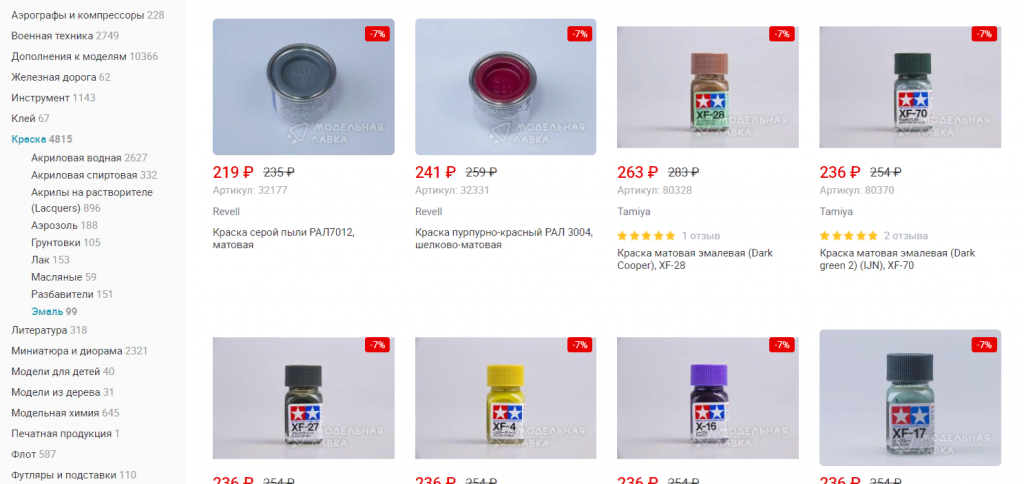Open the 'Эмаль' subcategory
This screenshot has width=1024, height=484.
pyautogui.click(x=47, y=312)
